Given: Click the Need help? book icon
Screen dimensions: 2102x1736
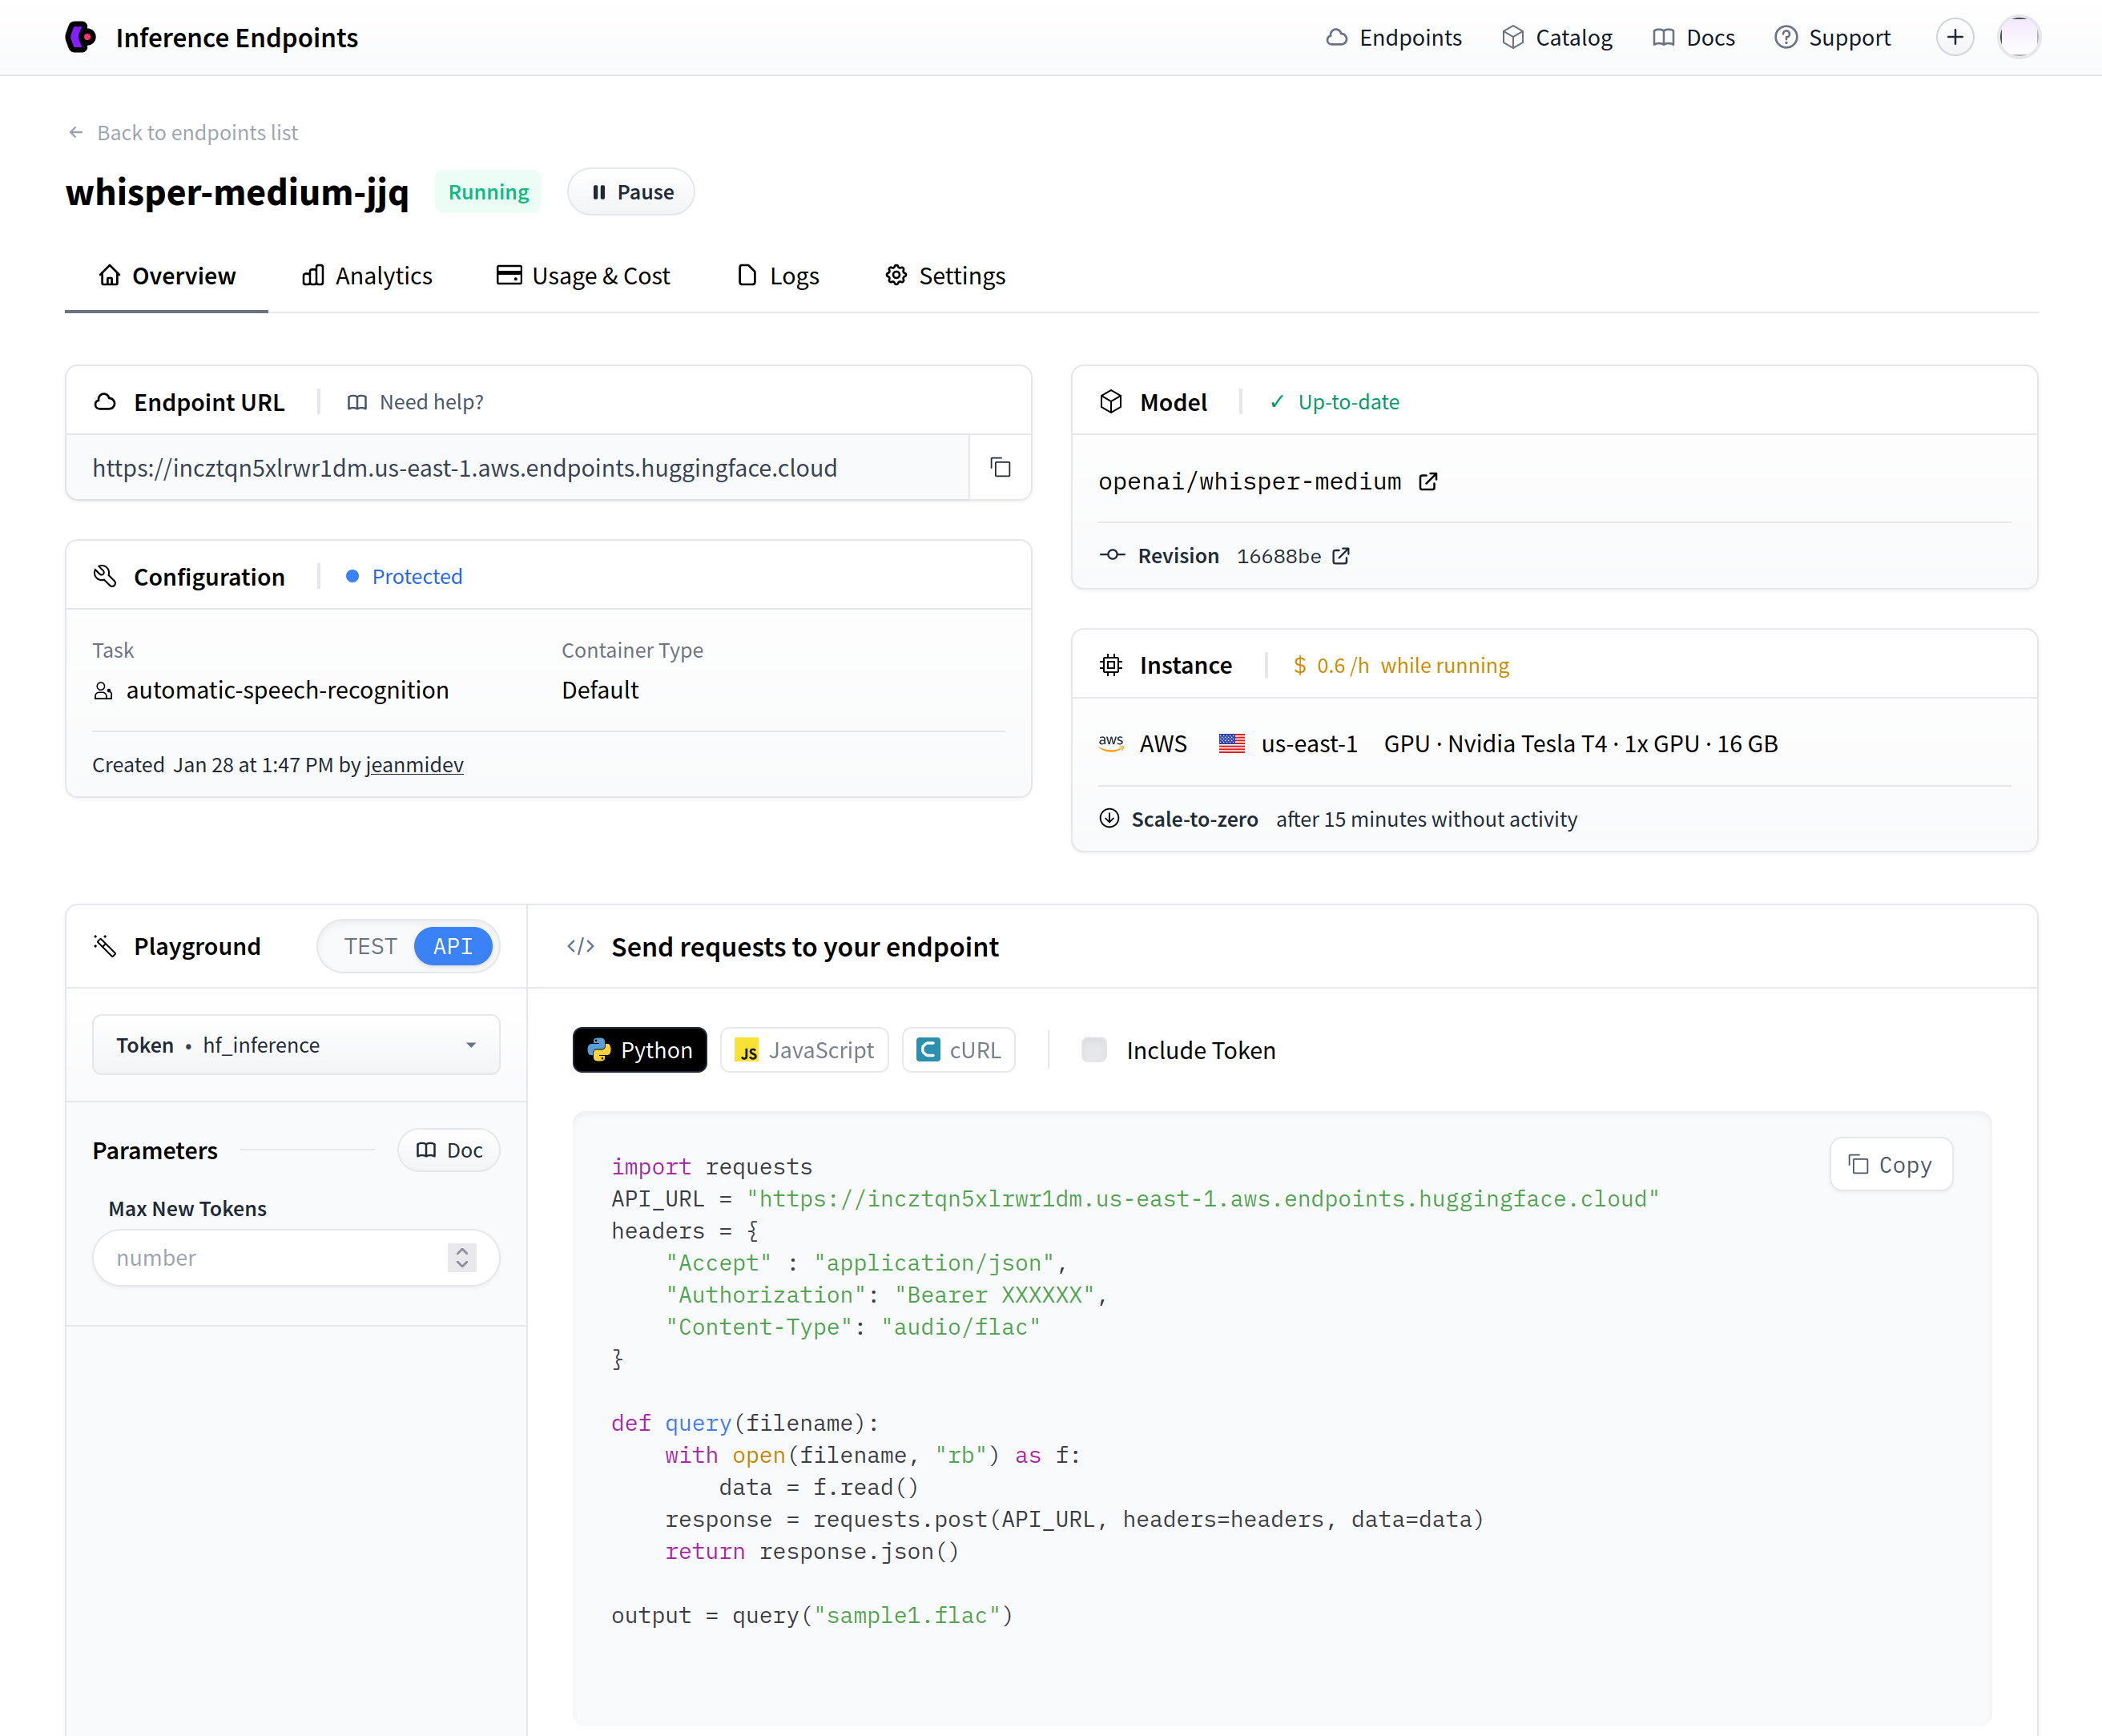Looking at the screenshot, I should (357, 402).
